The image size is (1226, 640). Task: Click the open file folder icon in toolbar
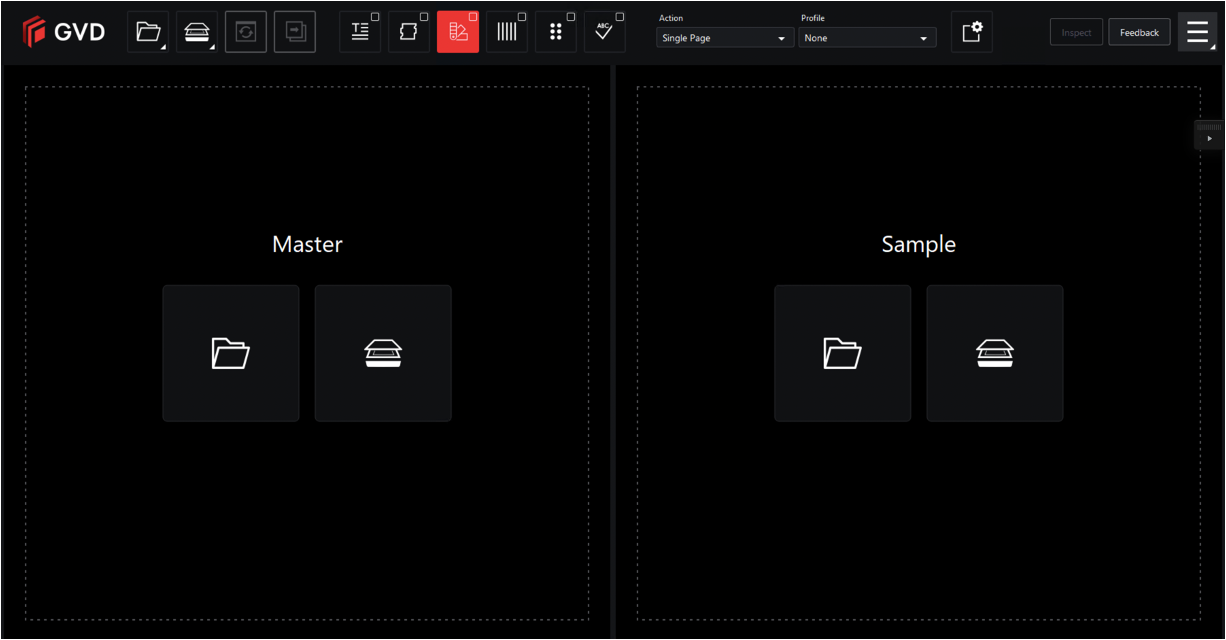[x=148, y=32]
